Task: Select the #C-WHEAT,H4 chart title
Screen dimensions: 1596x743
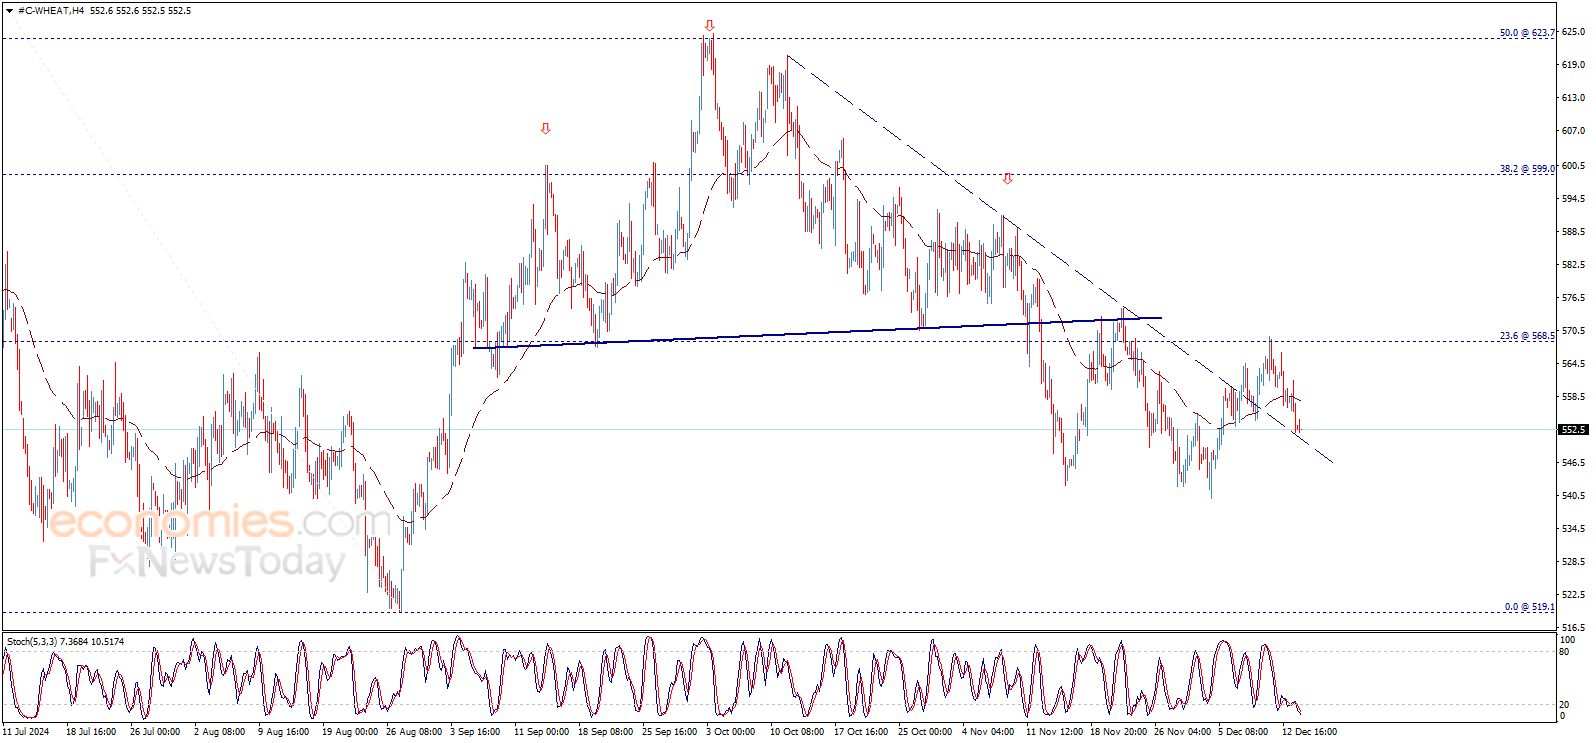Action: click(x=51, y=11)
